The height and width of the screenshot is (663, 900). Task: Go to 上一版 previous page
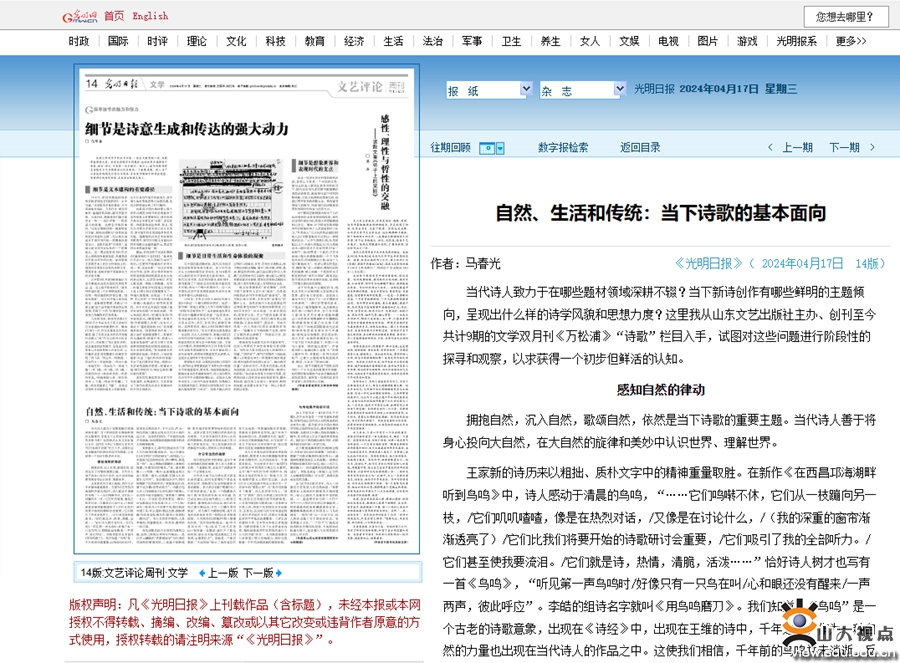click(223, 573)
